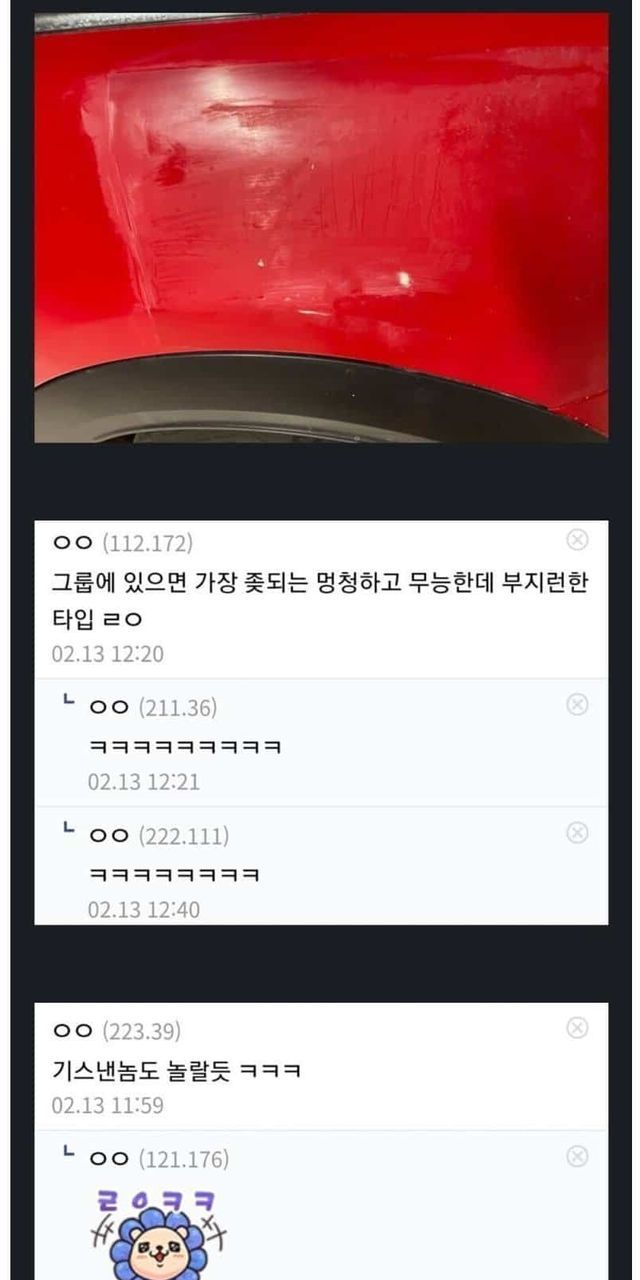The image size is (640, 1280).
Task: Open the profile of ㅇㅇ (112.172)
Action: tap(122, 543)
